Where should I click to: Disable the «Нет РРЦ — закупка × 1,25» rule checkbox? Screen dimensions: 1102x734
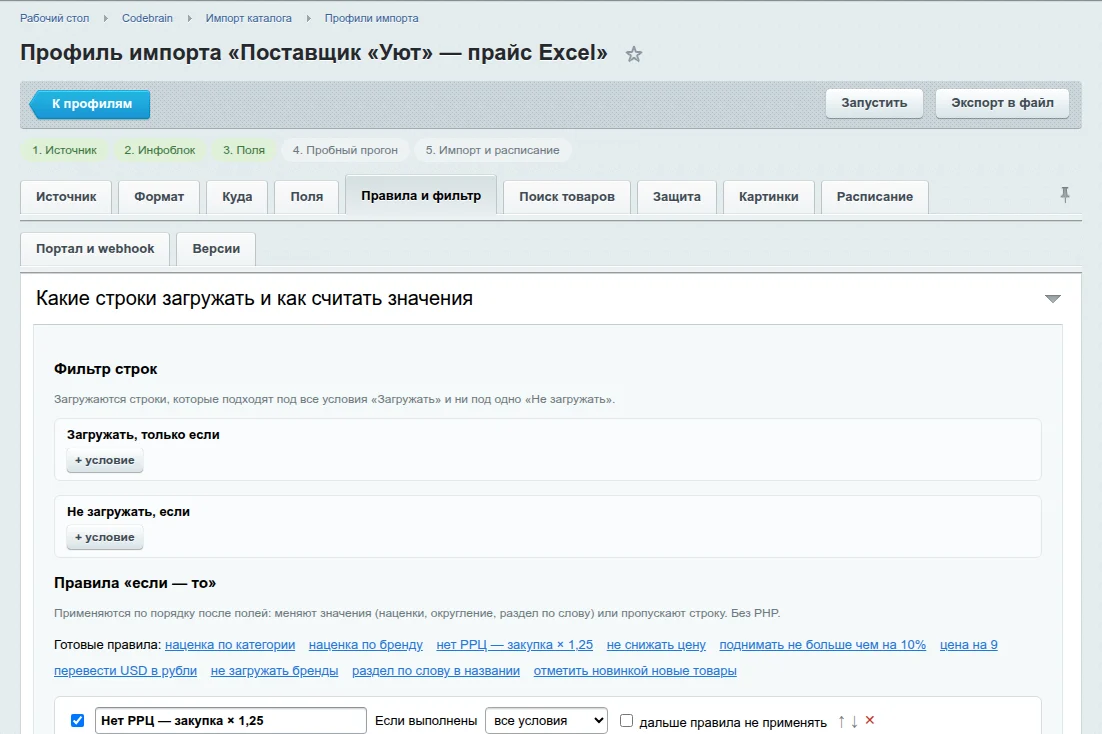click(77, 721)
